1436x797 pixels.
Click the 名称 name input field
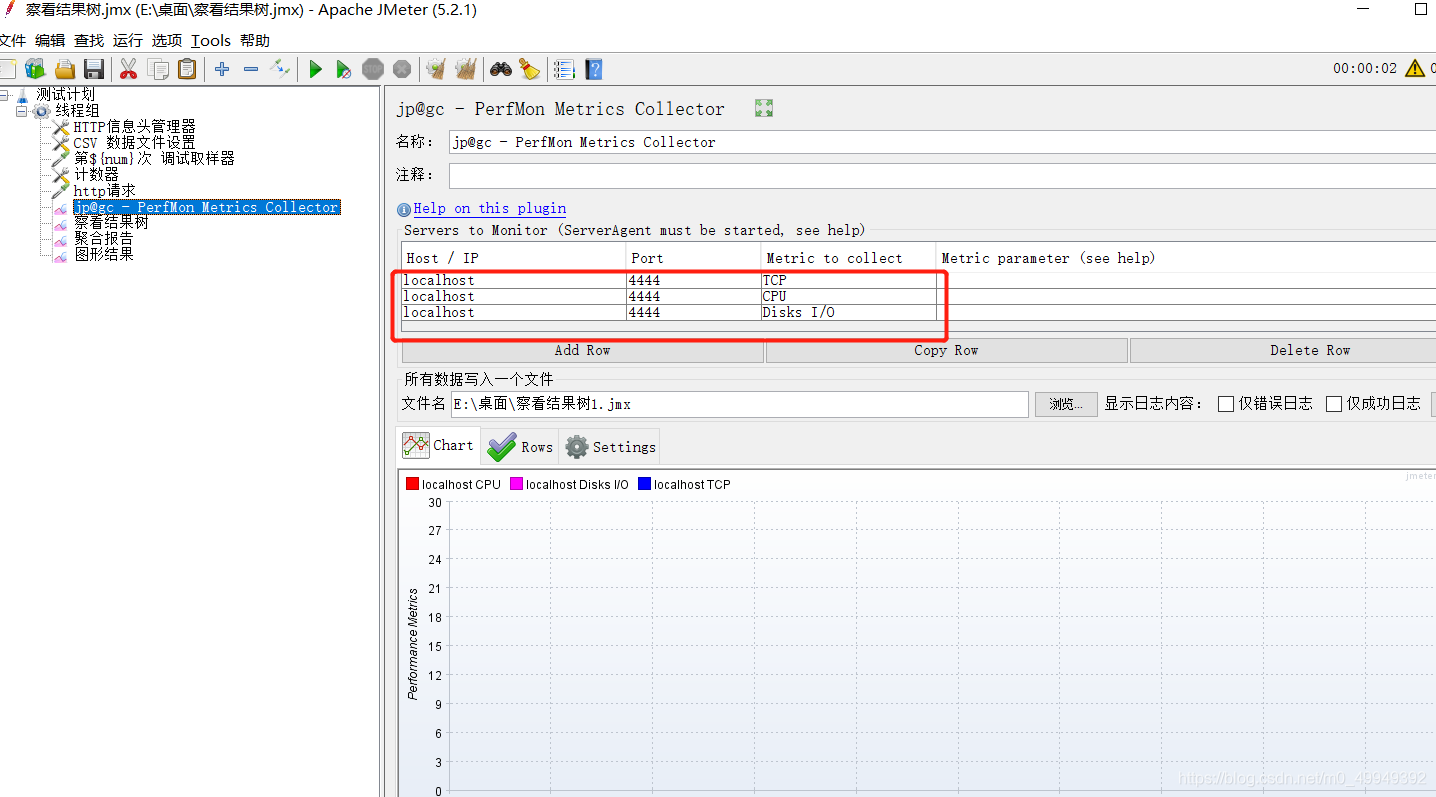click(942, 142)
